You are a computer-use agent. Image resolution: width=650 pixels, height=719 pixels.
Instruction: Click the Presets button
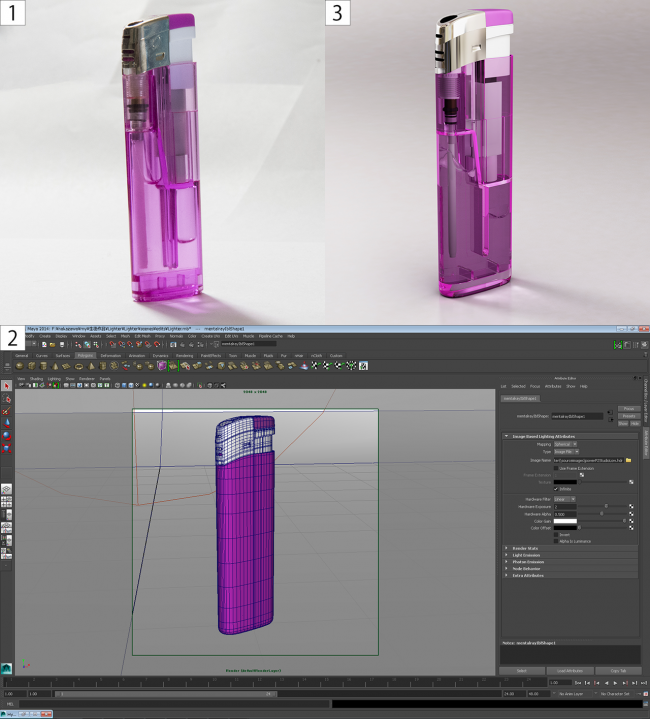point(628,416)
